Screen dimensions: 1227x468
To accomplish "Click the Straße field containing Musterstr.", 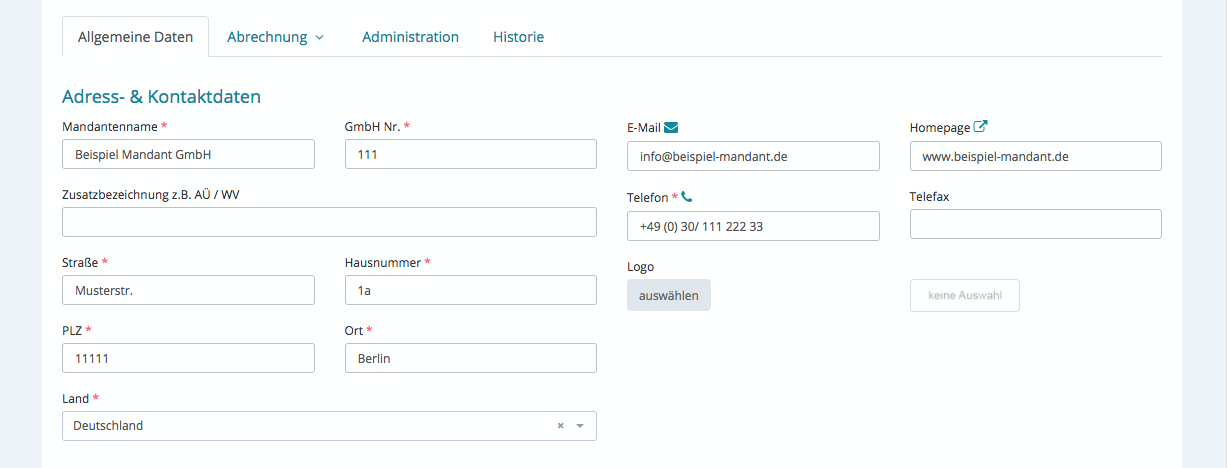I will 188,290.
